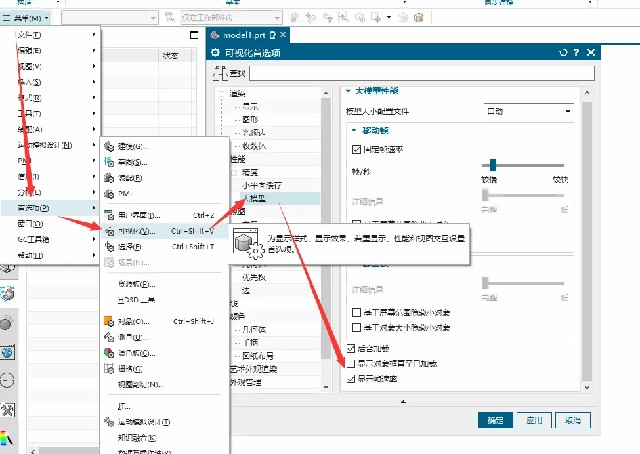The image size is (640, 454).
Task: Open the 自动 dropdown in the dialog
Action: 528,111
